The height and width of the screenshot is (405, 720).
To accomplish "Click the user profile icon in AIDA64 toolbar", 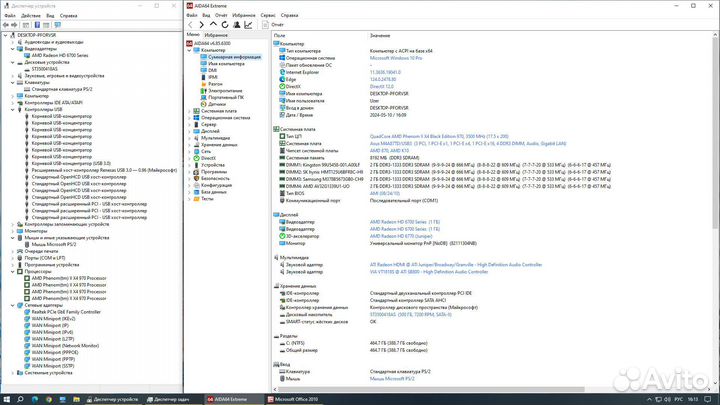I will pos(236,26).
